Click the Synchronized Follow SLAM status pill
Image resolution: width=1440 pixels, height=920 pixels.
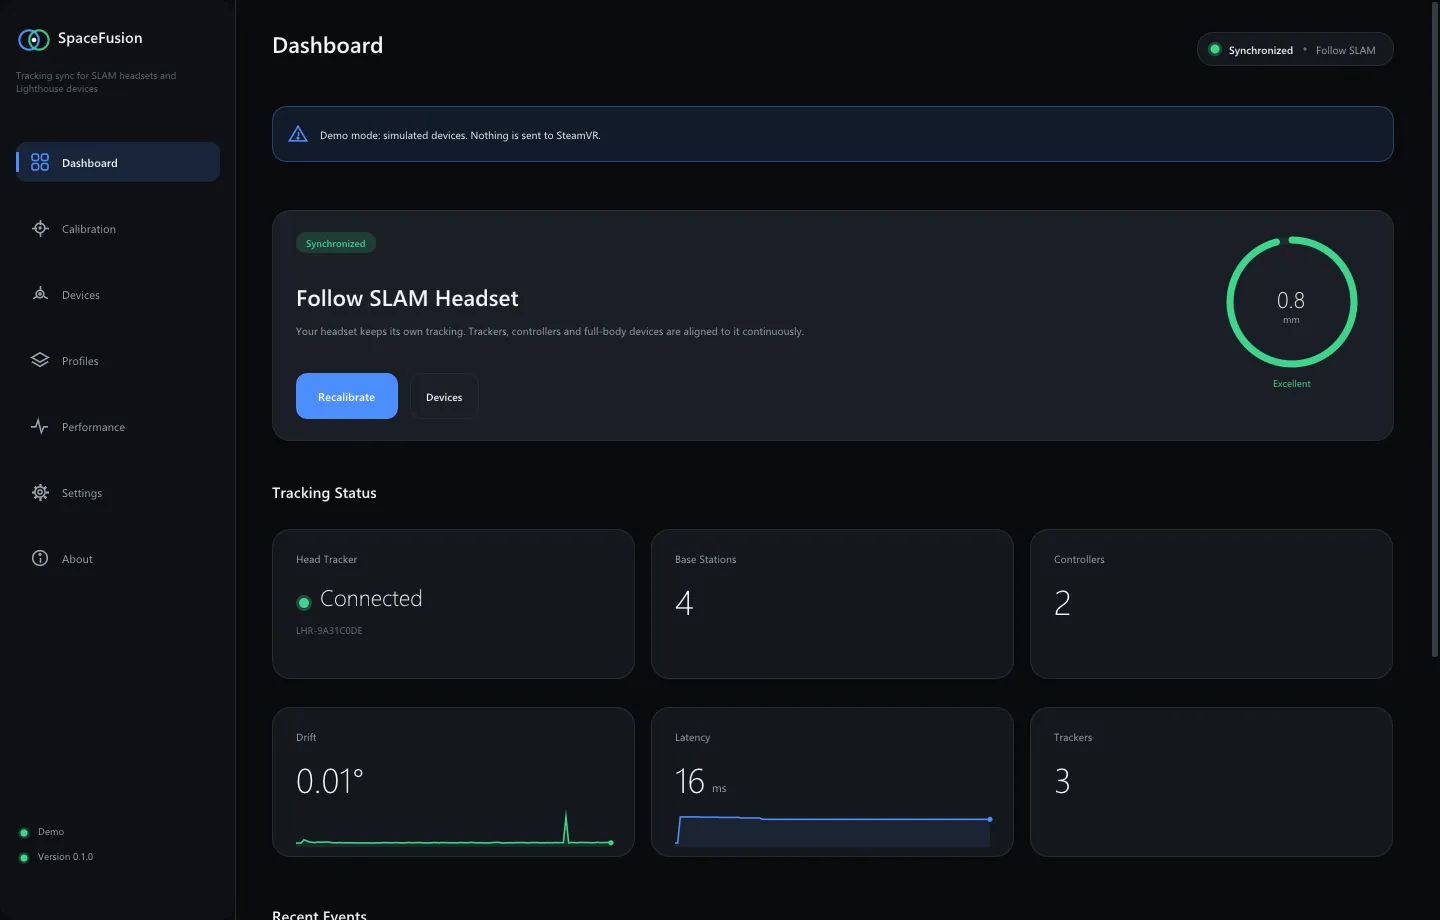pyautogui.click(x=1295, y=49)
